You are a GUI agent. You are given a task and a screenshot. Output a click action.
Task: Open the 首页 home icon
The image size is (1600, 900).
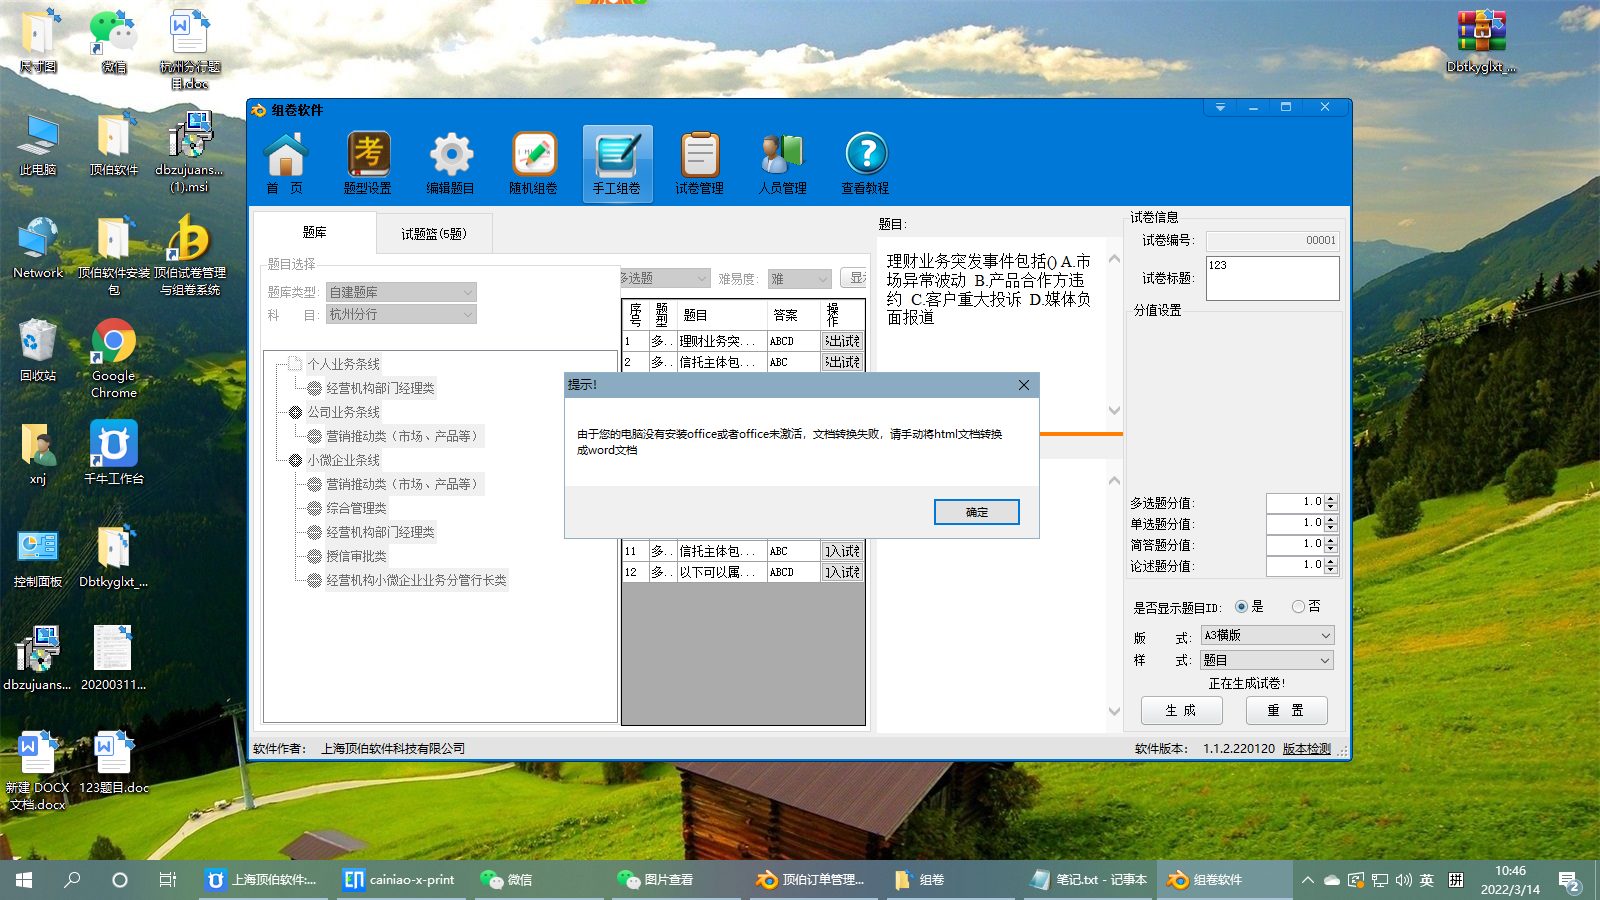(x=285, y=162)
